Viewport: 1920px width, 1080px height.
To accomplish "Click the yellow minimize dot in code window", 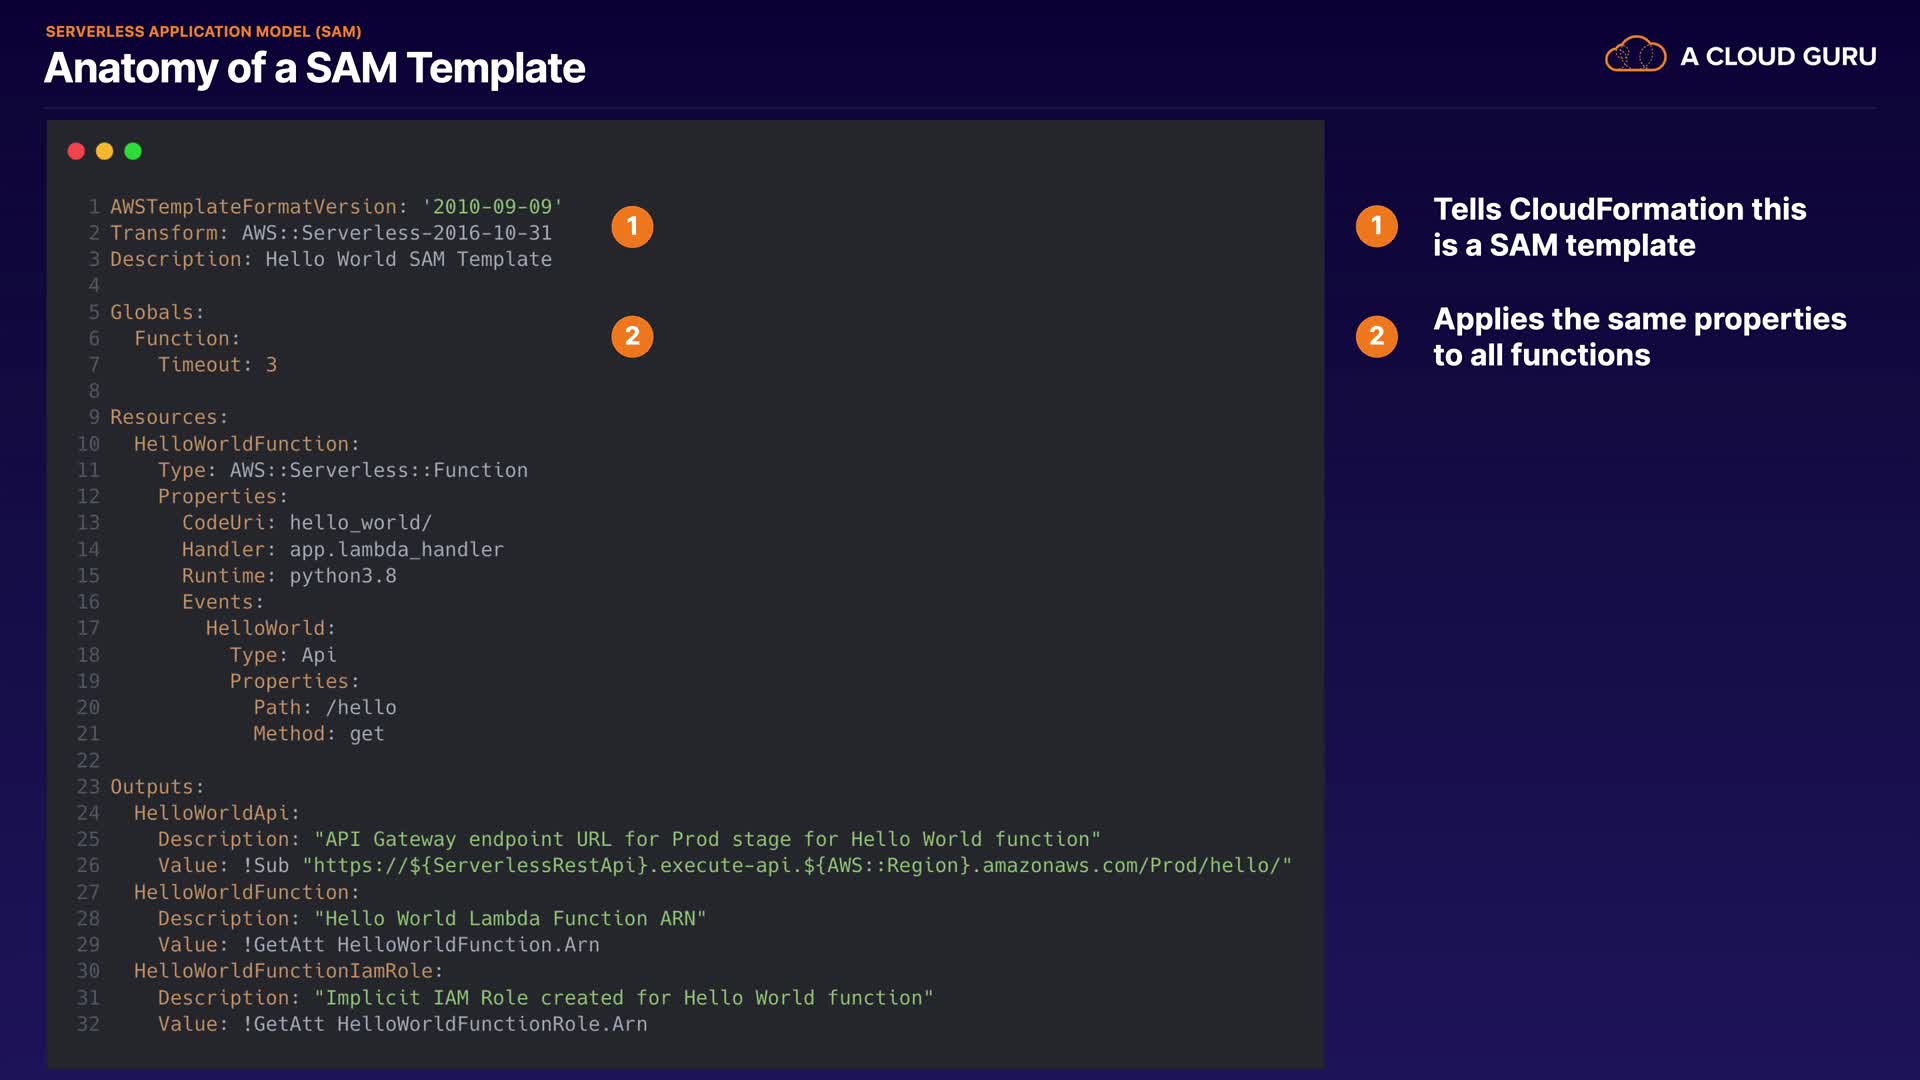I will point(104,151).
